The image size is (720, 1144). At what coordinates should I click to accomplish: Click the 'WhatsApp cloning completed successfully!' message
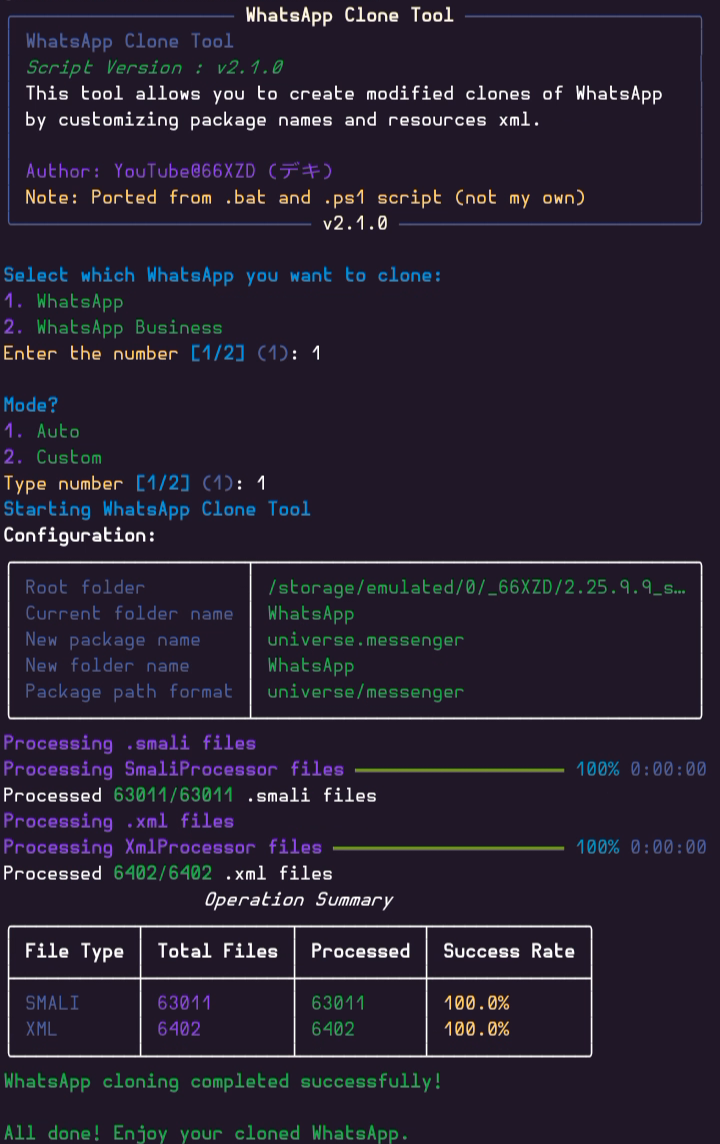pyautogui.click(x=223, y=1081)
